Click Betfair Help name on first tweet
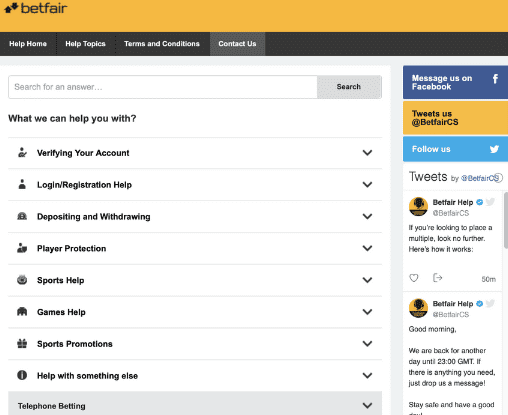This screenshot has height=415, width=508. click(453, 202)
